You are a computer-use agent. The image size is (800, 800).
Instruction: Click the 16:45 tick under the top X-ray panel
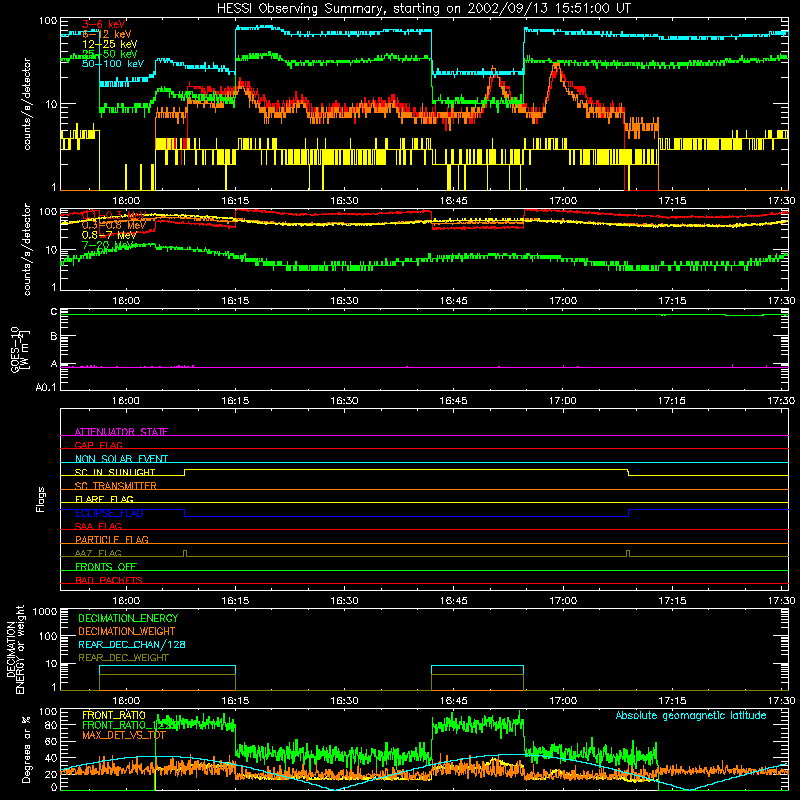453,201
